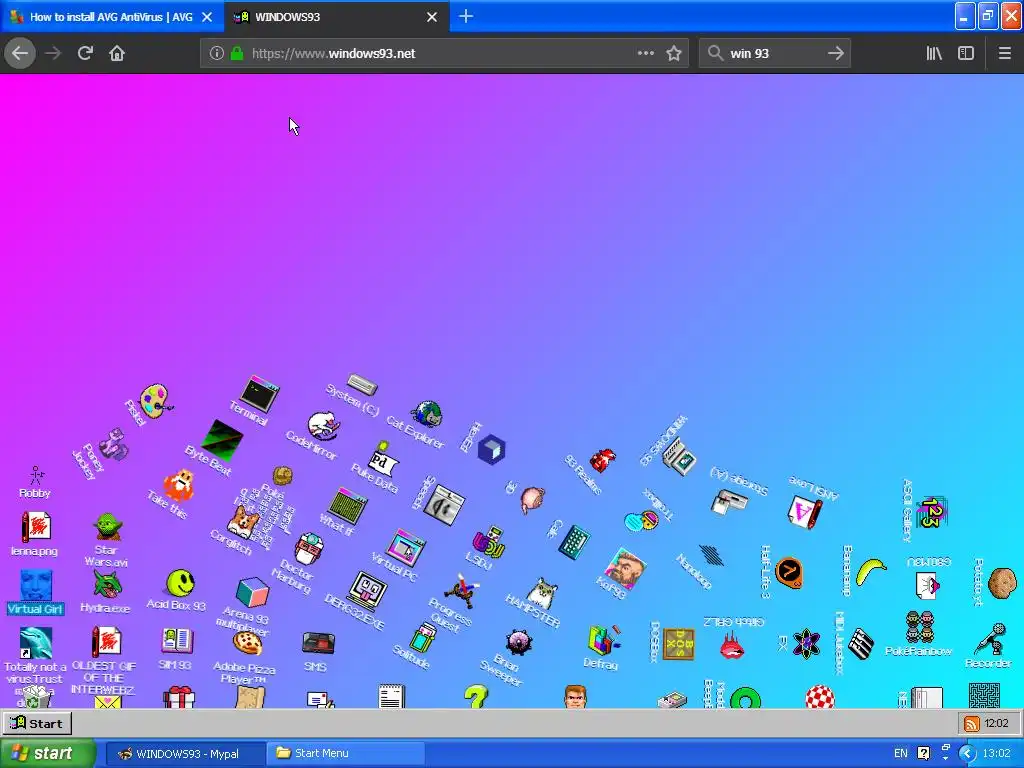1024x768 pixels.
Task: Click the Windows93 clock showing 12:02
Action: click(997, 724)
